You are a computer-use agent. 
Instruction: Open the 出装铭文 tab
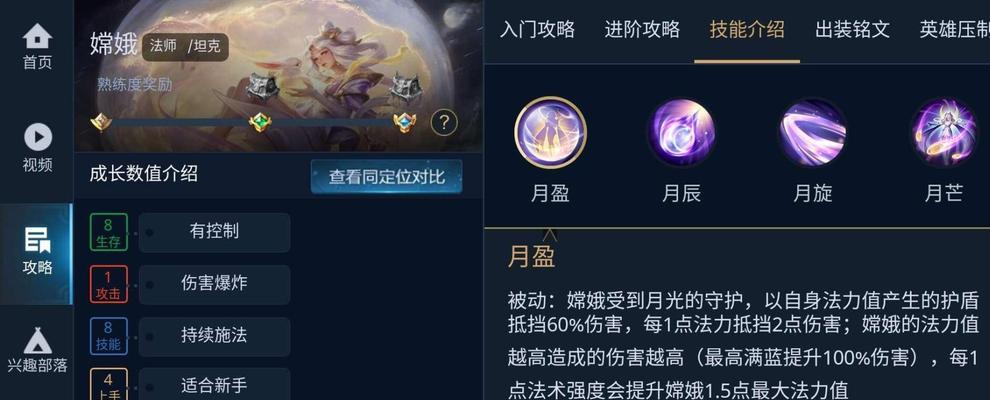tap(852, 29)
